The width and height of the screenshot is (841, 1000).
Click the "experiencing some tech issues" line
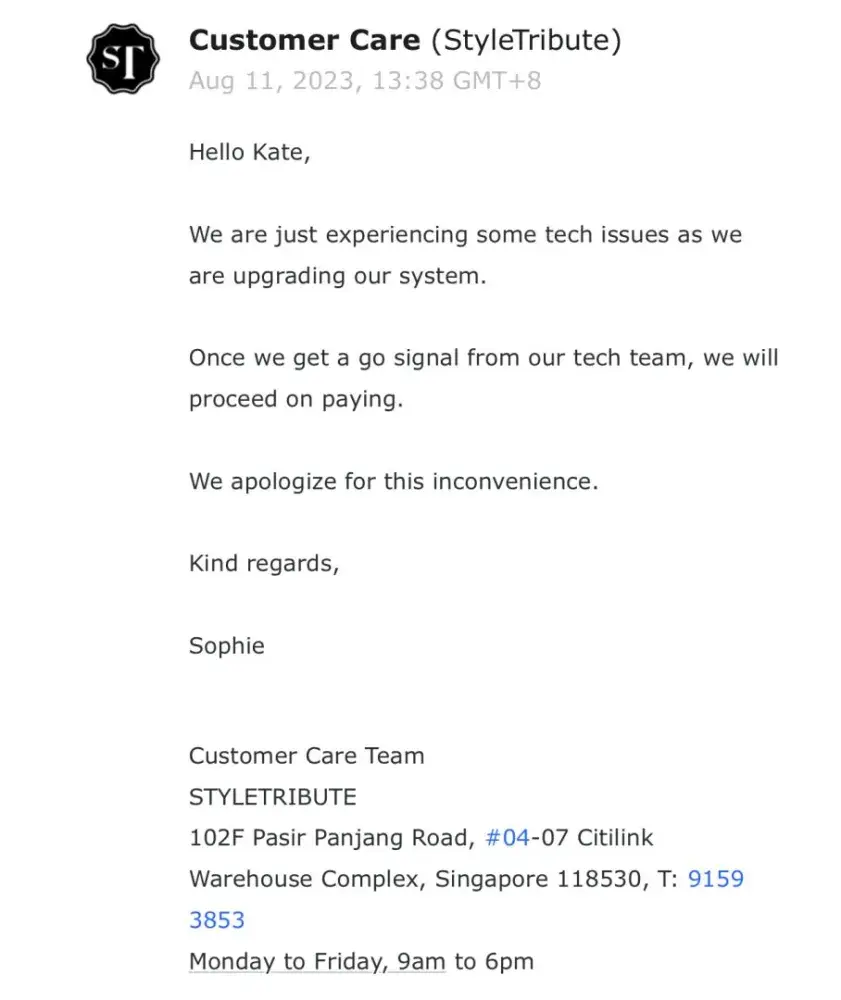465,235
